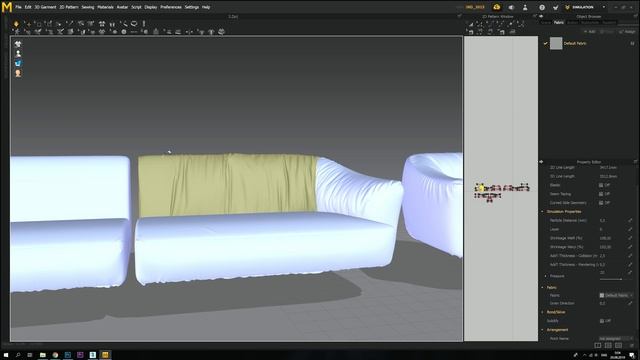Open the File menu
Screen dimensions: 640x360
[x=18, y=7]
